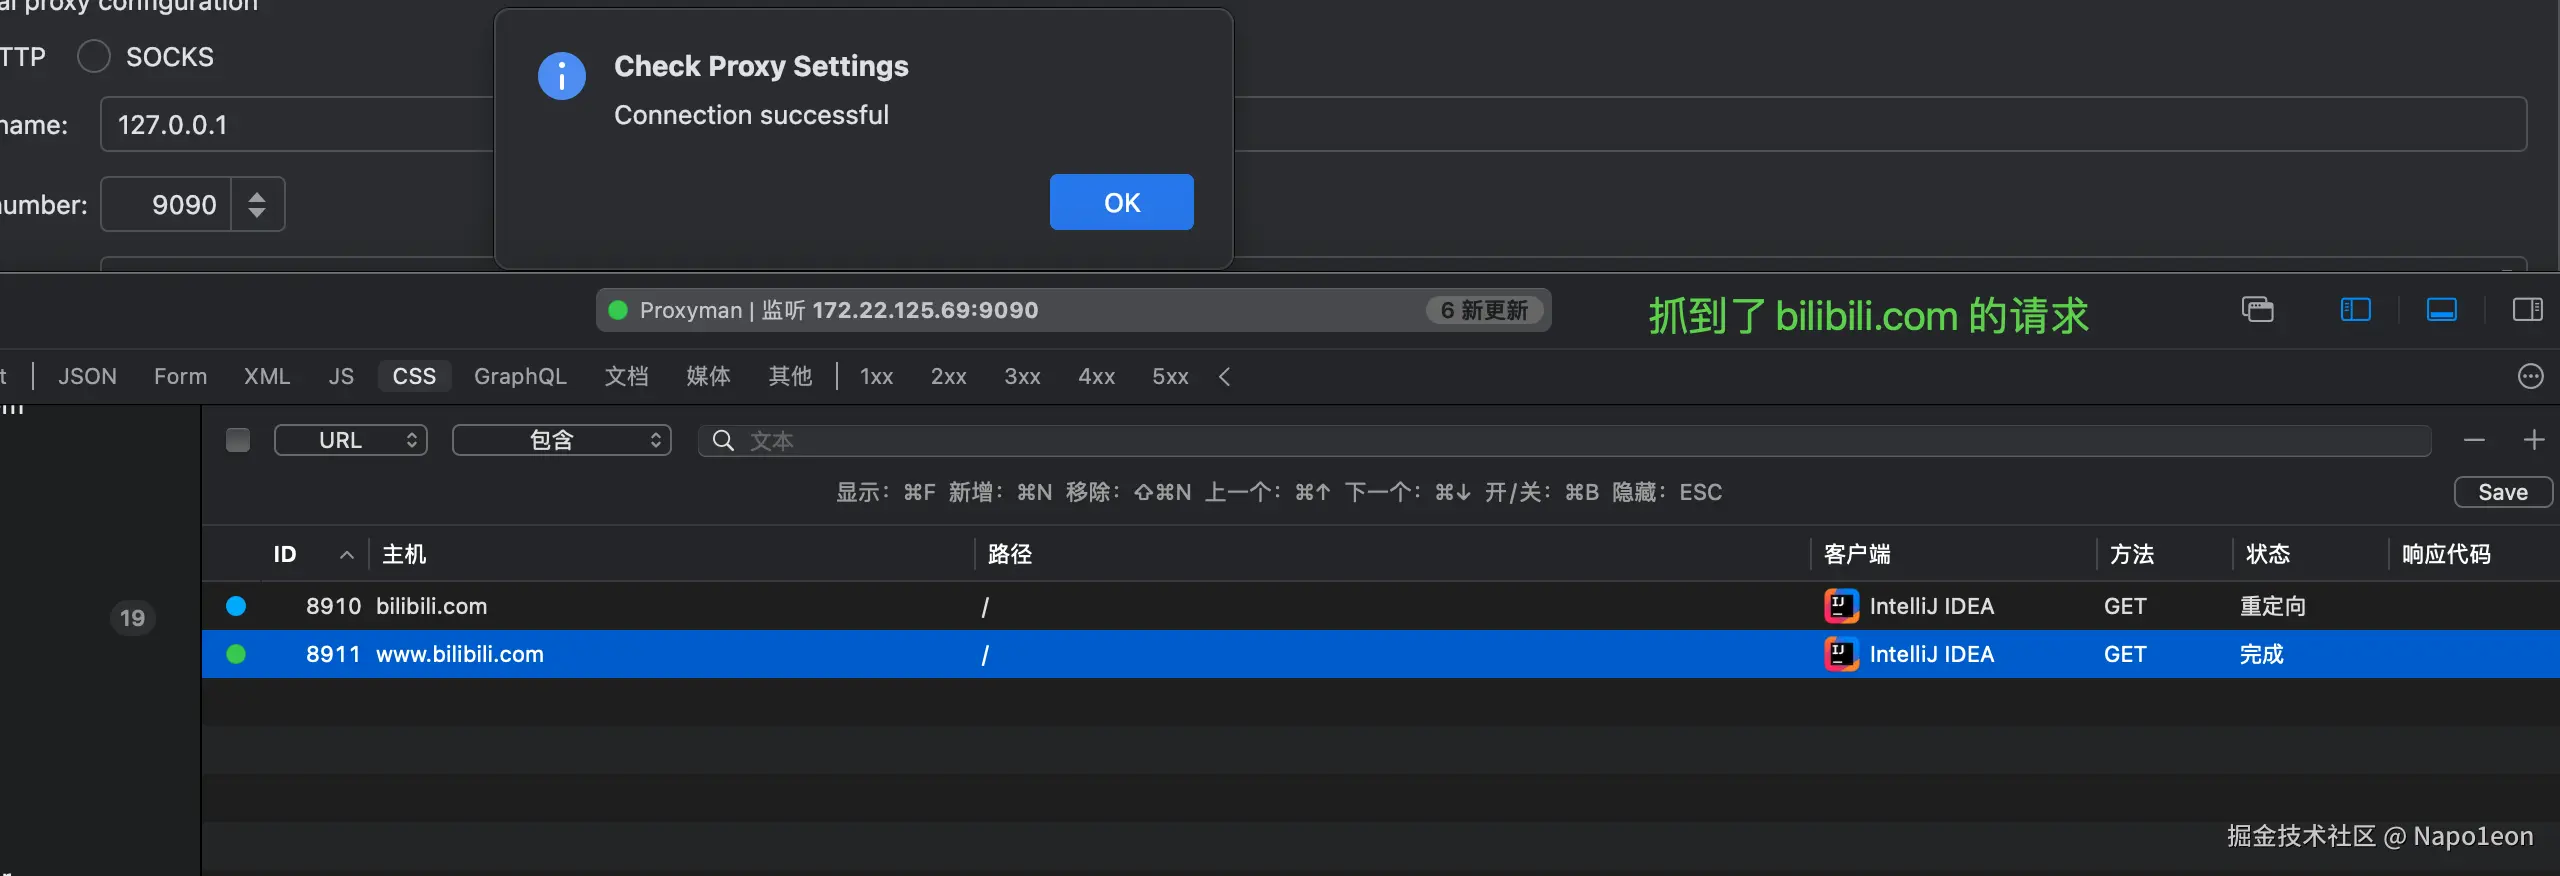Click the GET method cell of bilibili.com row
Screen dimensions: 2560x876
pos(2125,606)
